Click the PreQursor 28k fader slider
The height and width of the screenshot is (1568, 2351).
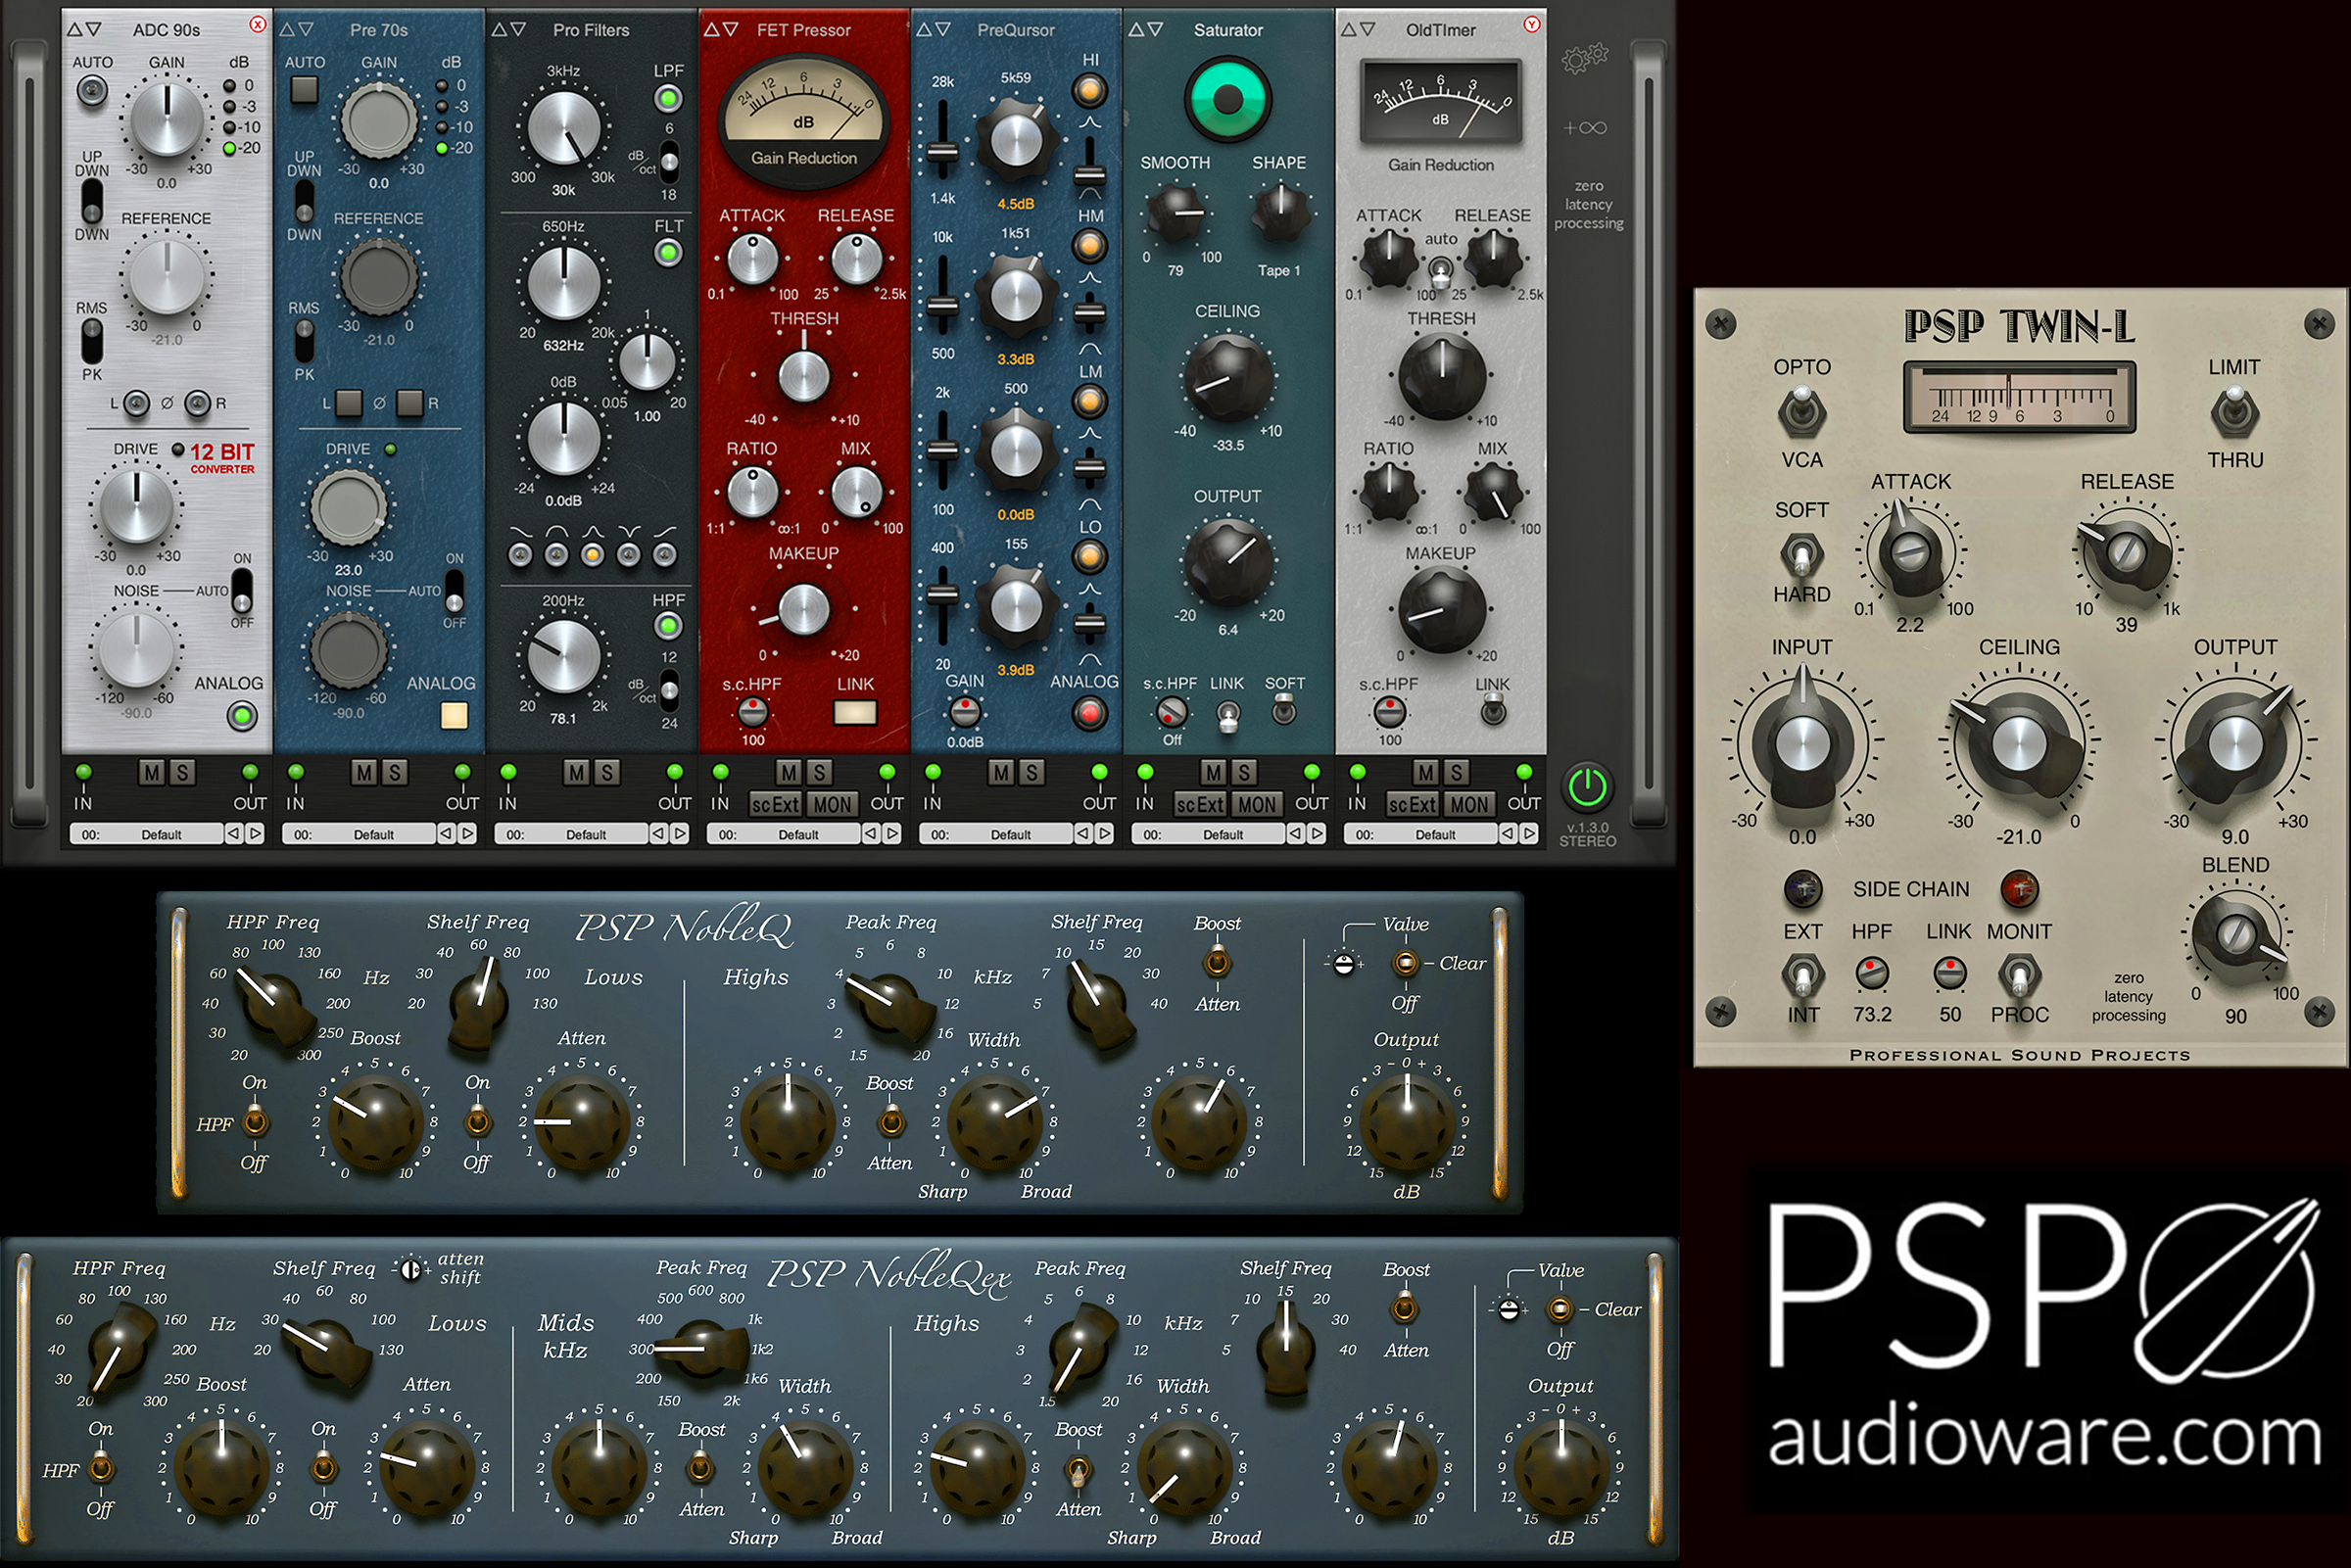[941, 152]
